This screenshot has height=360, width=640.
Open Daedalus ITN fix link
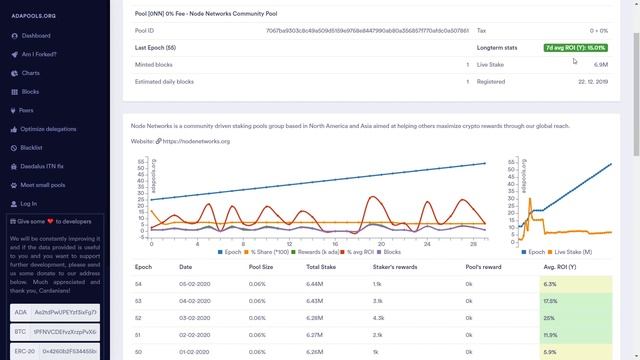[42, 167]
